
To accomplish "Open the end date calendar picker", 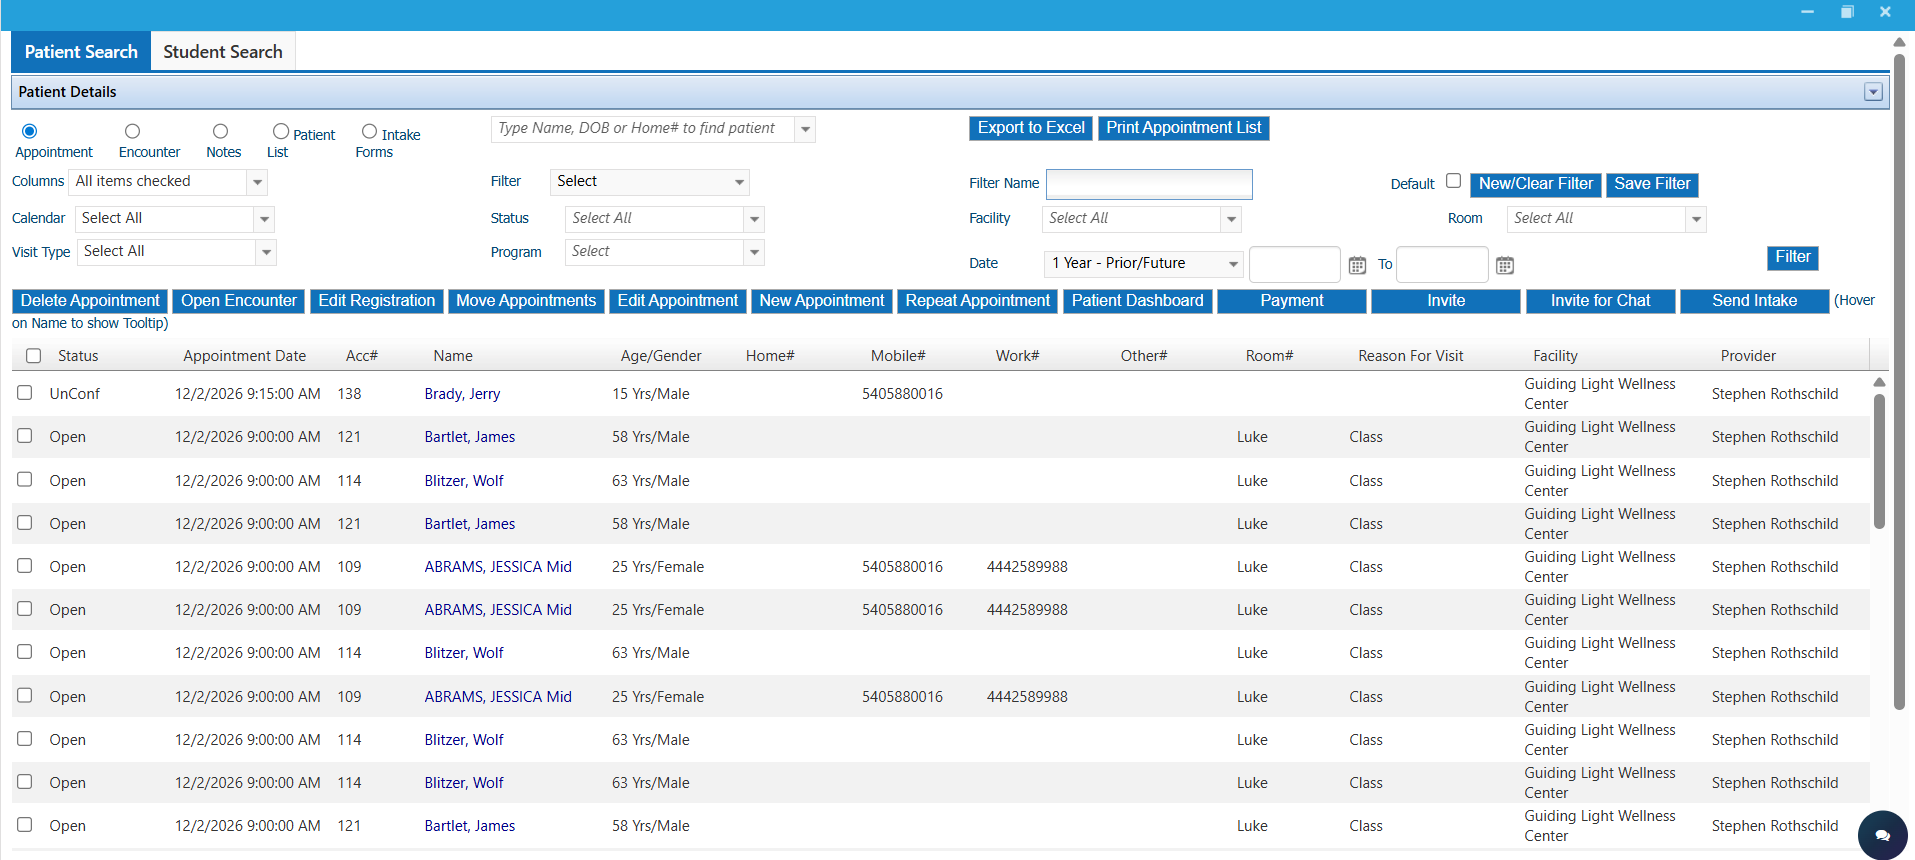I will pyautogui.click(x=1504, y=265).
